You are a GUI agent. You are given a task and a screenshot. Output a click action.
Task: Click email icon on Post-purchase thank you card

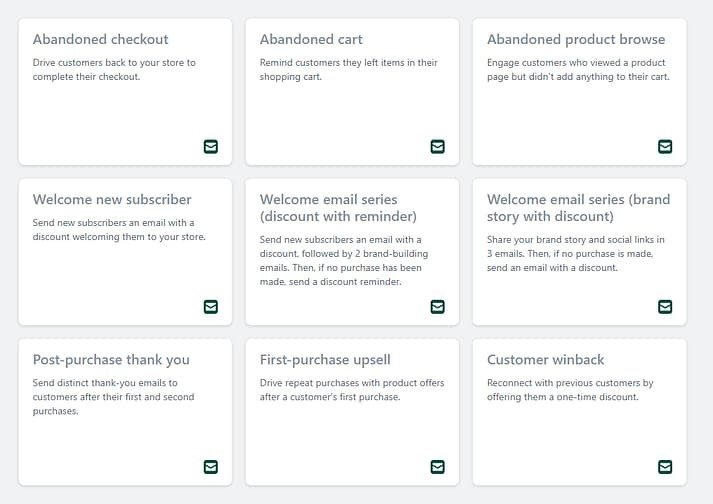click(210, 467)
